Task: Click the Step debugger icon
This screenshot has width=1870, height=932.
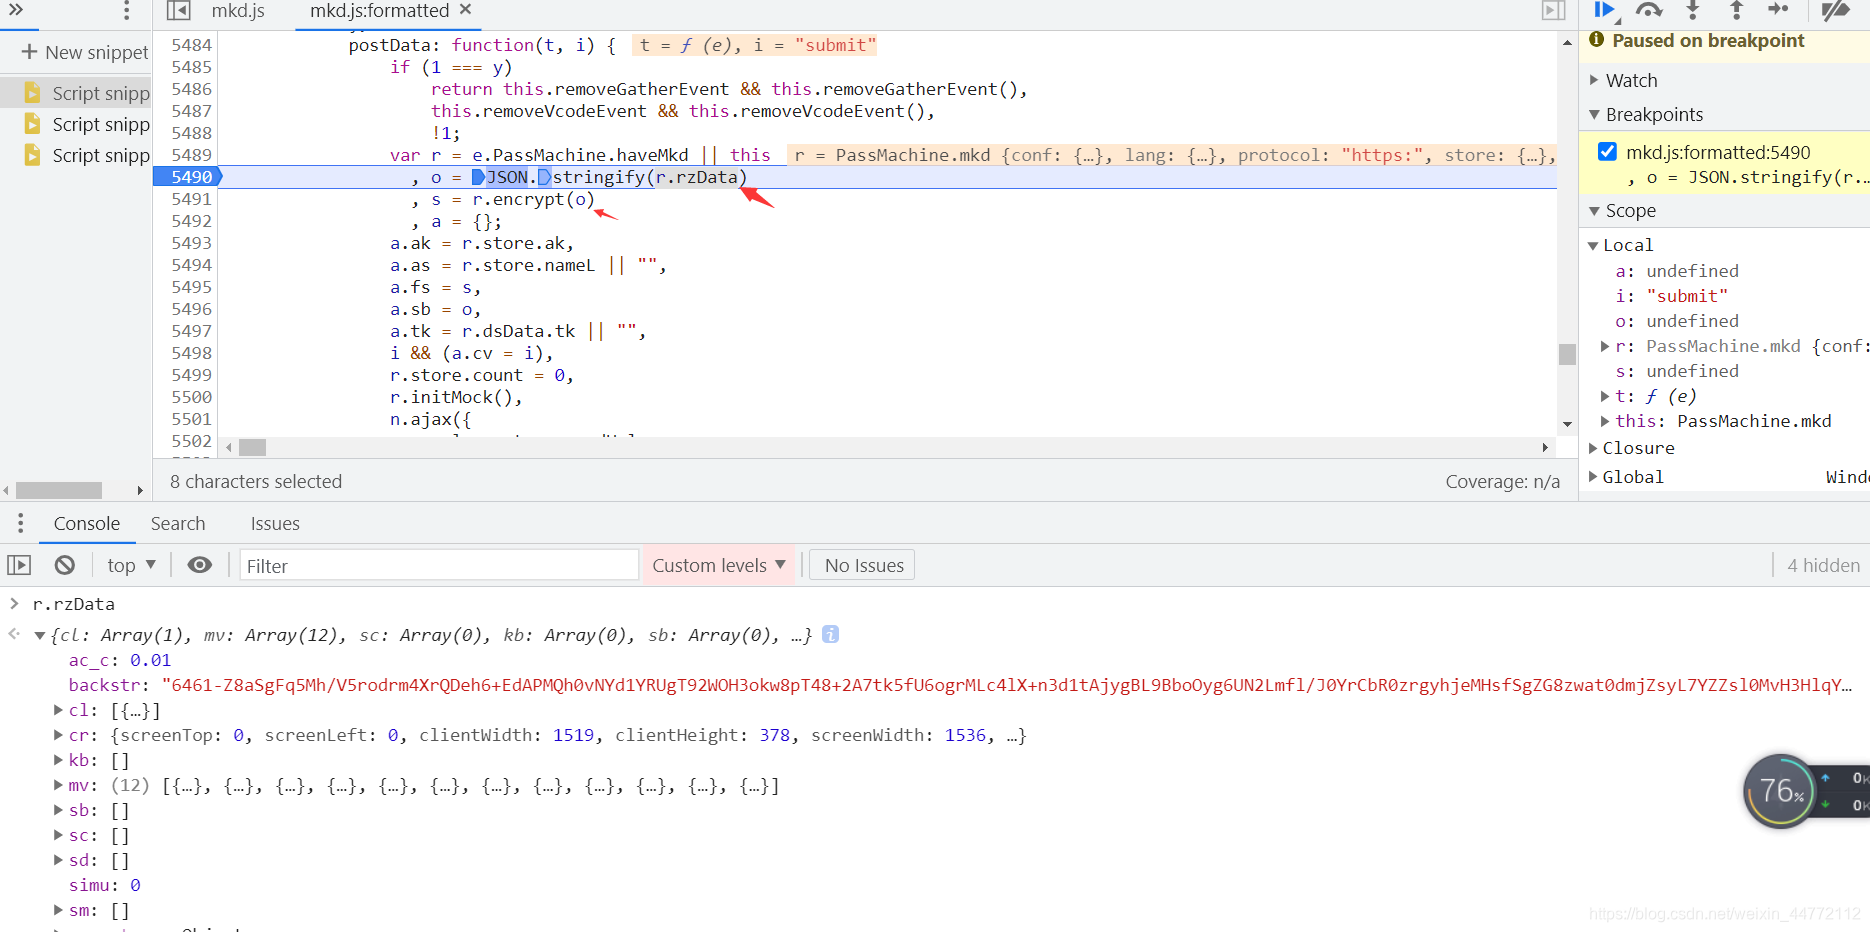Action: pos(1778,10)
